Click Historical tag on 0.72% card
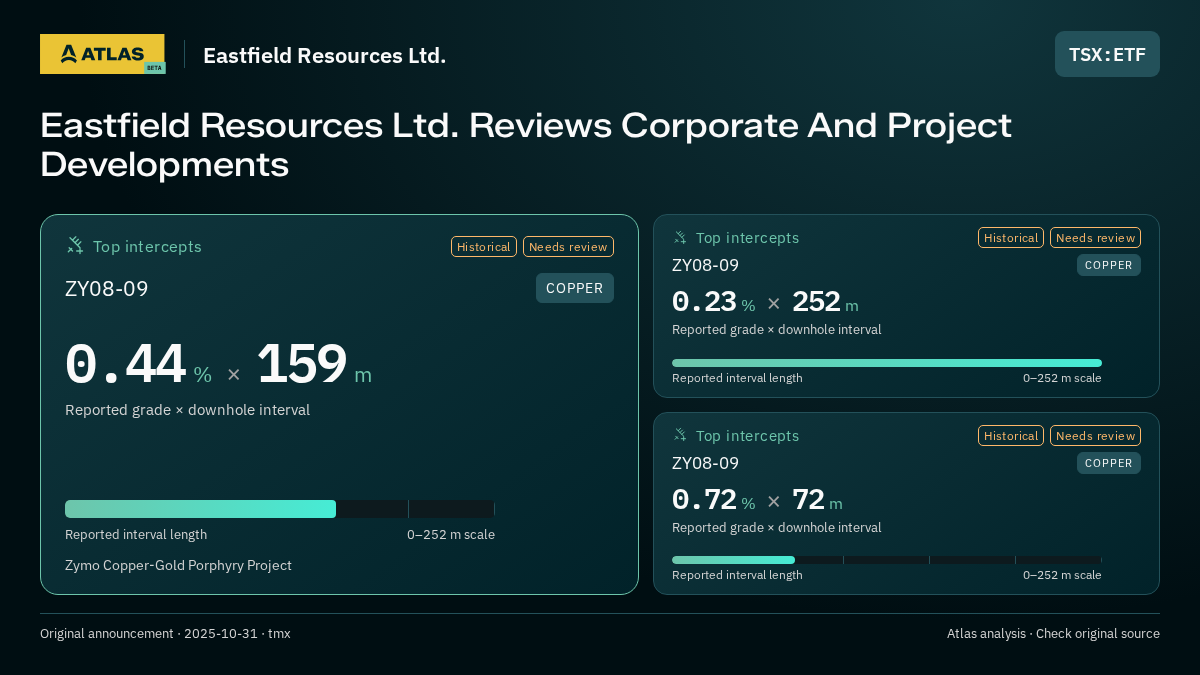Screen dimensions: 1200x675 point(1011,436)
